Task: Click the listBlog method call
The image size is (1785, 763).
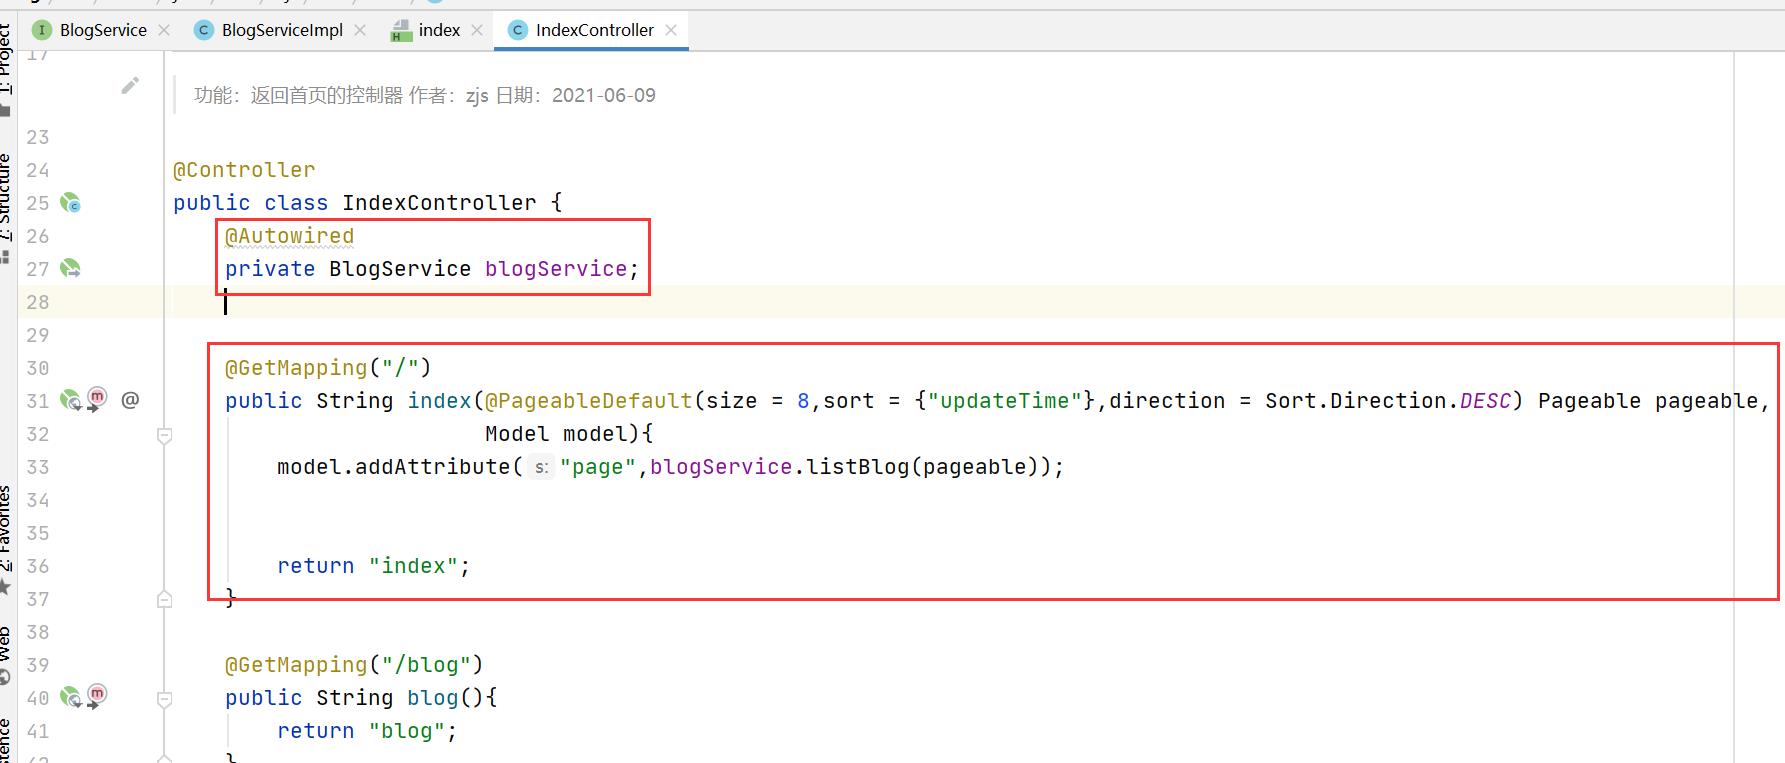Action: point(857,467)
